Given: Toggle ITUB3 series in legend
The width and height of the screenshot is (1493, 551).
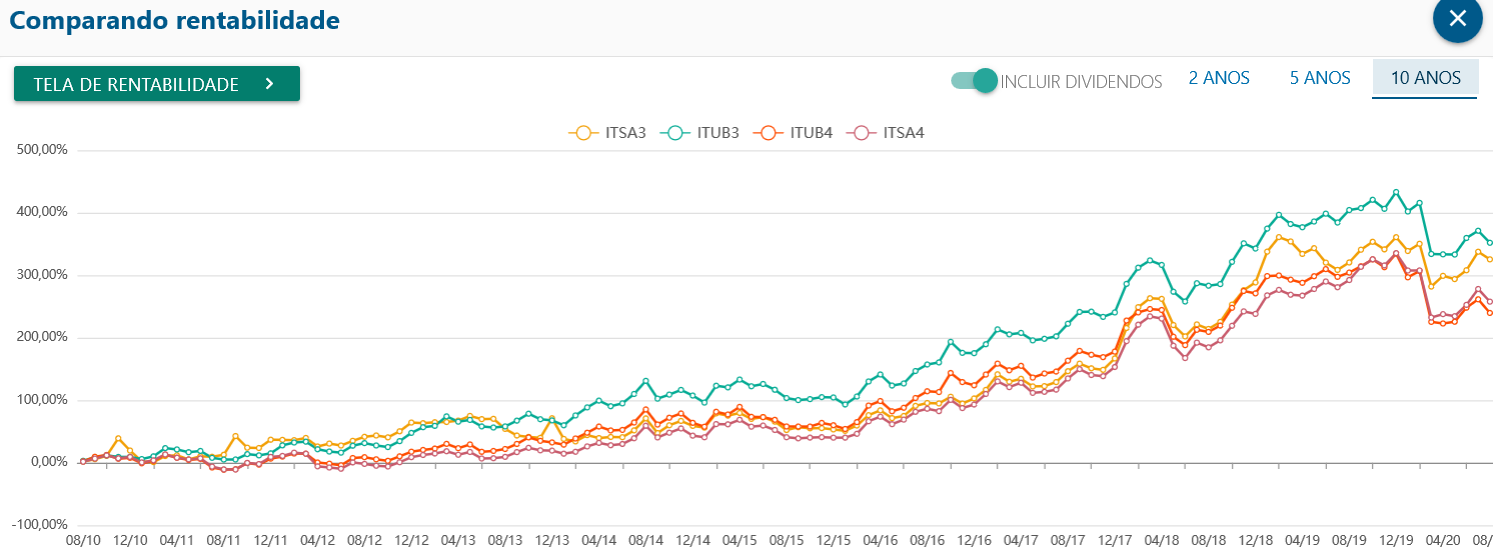Looking at the screenshot, I should pyautogui.click(x=700, y=132).
